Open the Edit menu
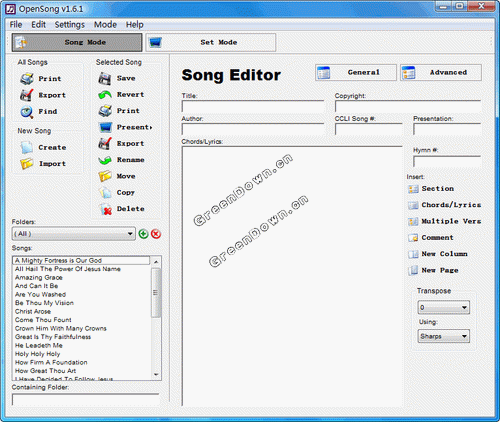The image size is (500, 422). point(38,25)
